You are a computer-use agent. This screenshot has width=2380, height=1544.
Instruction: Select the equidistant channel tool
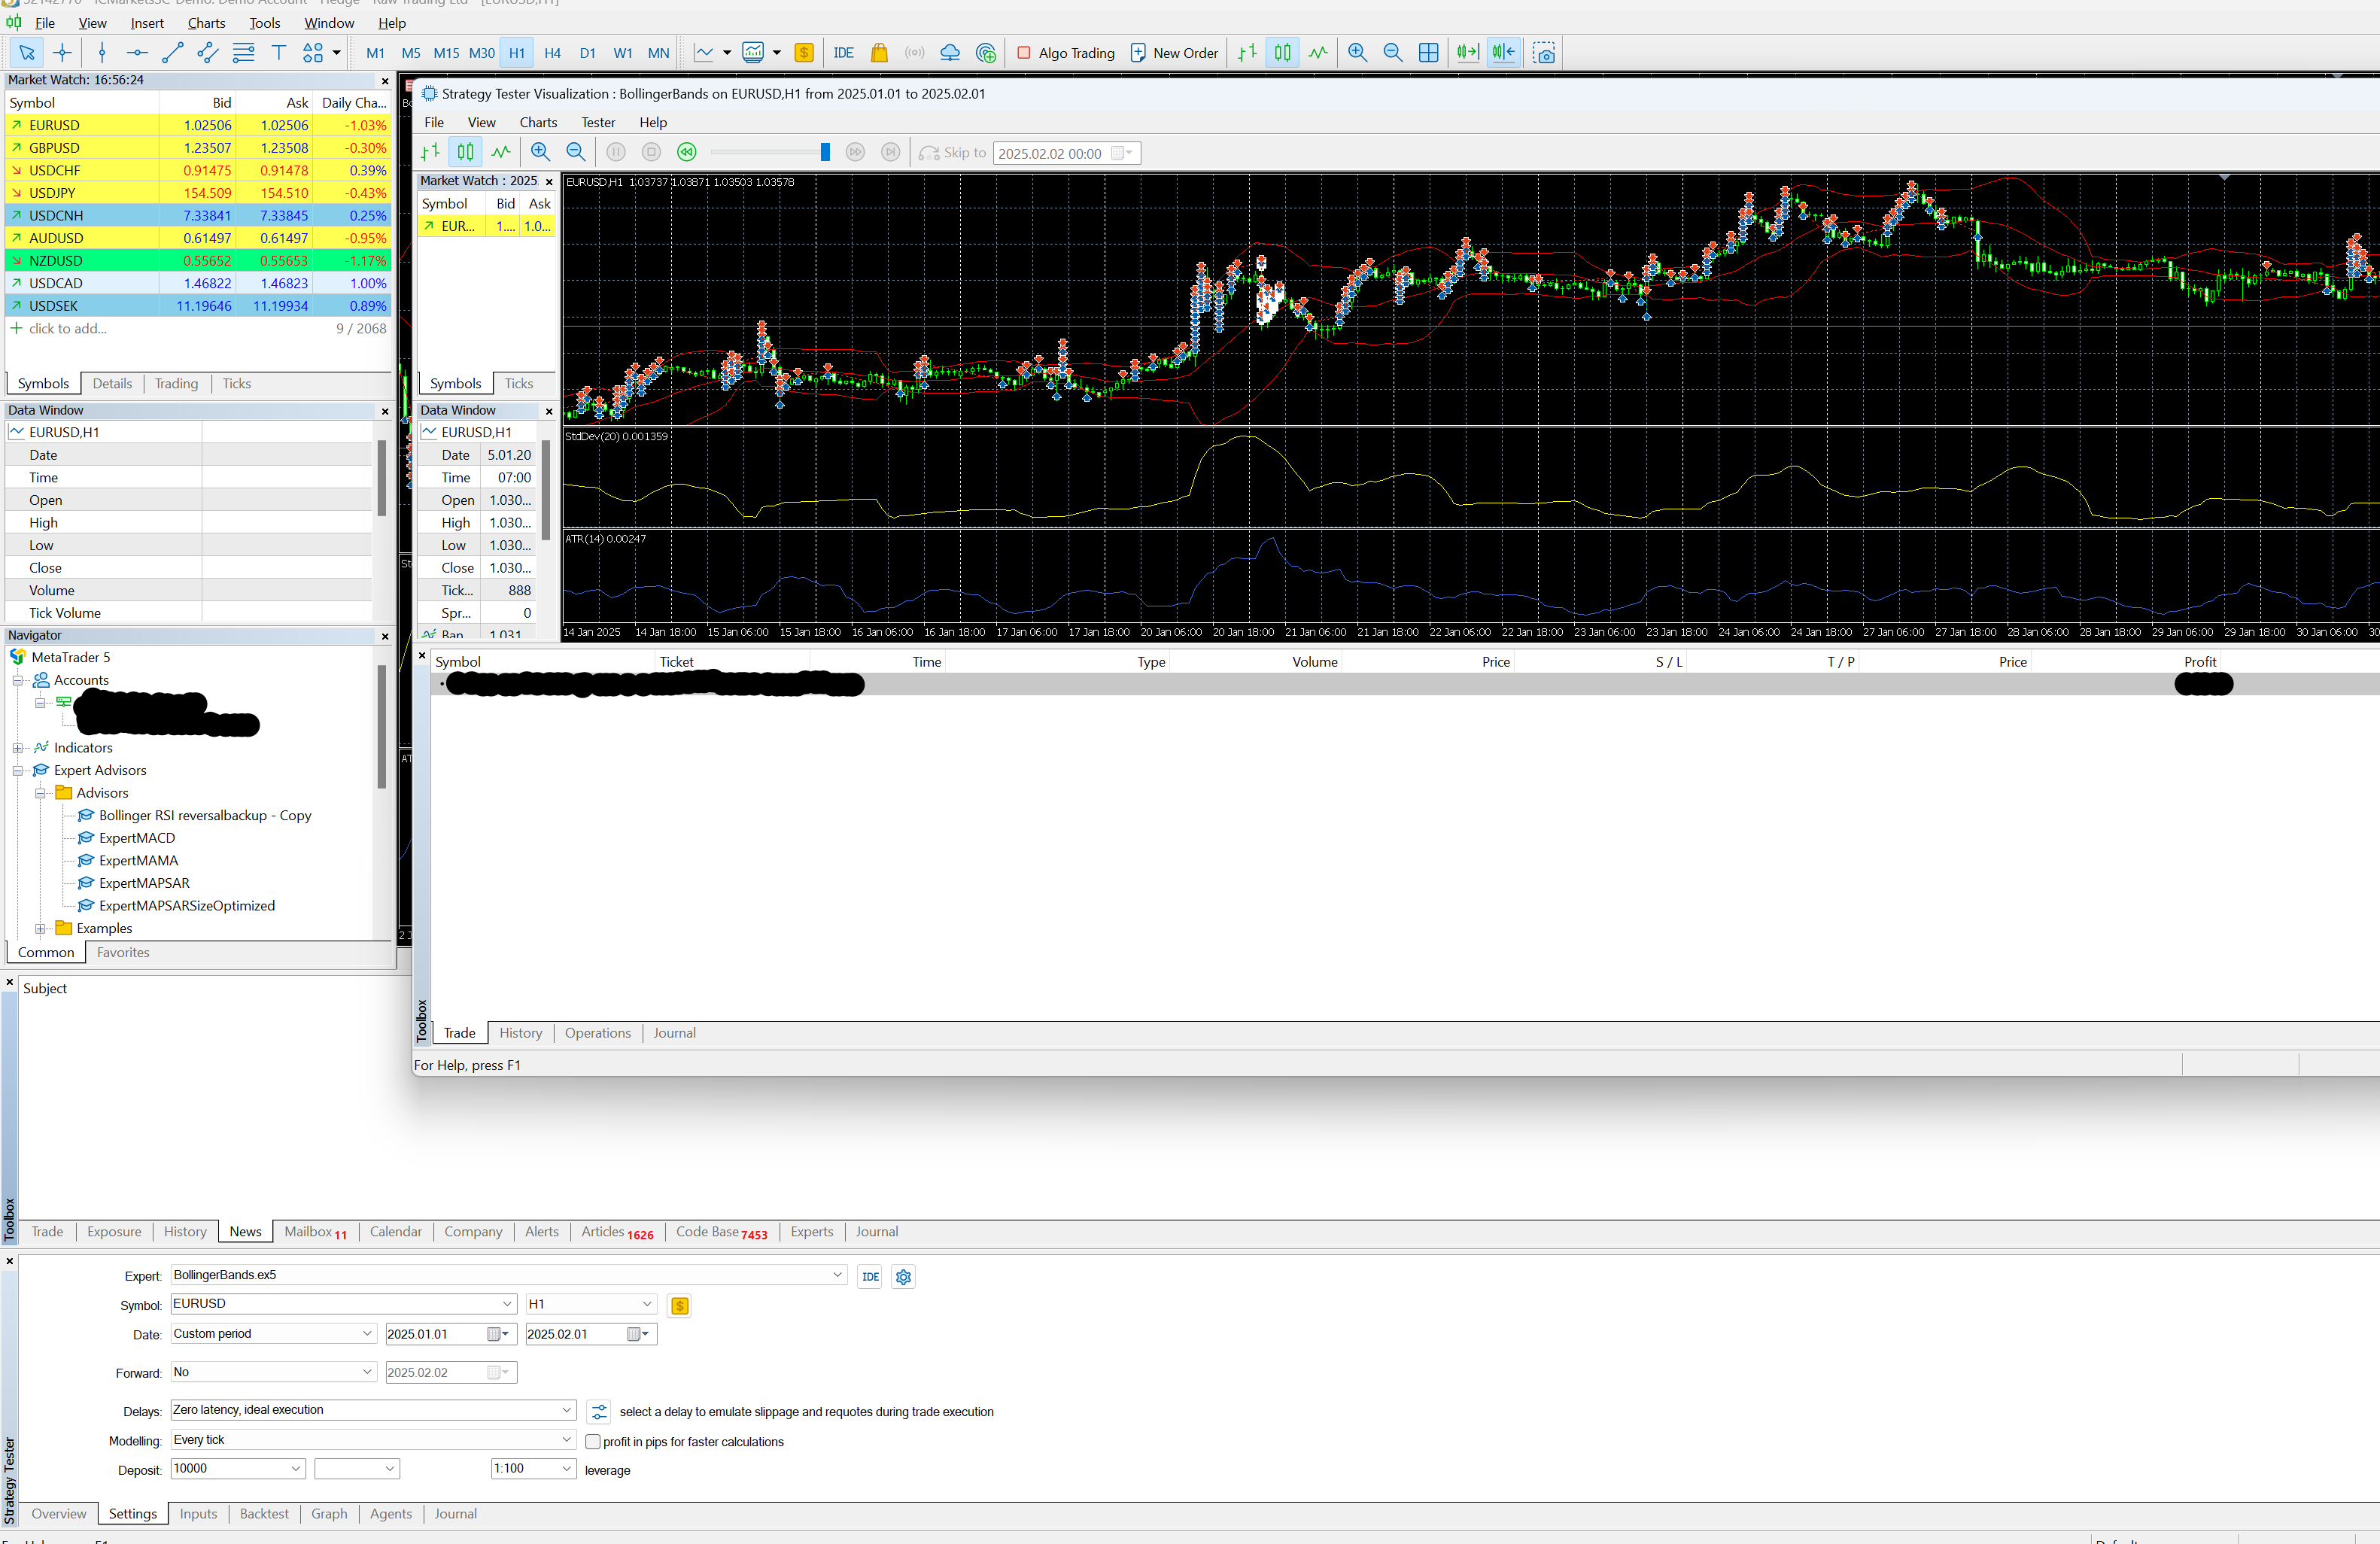207,53
